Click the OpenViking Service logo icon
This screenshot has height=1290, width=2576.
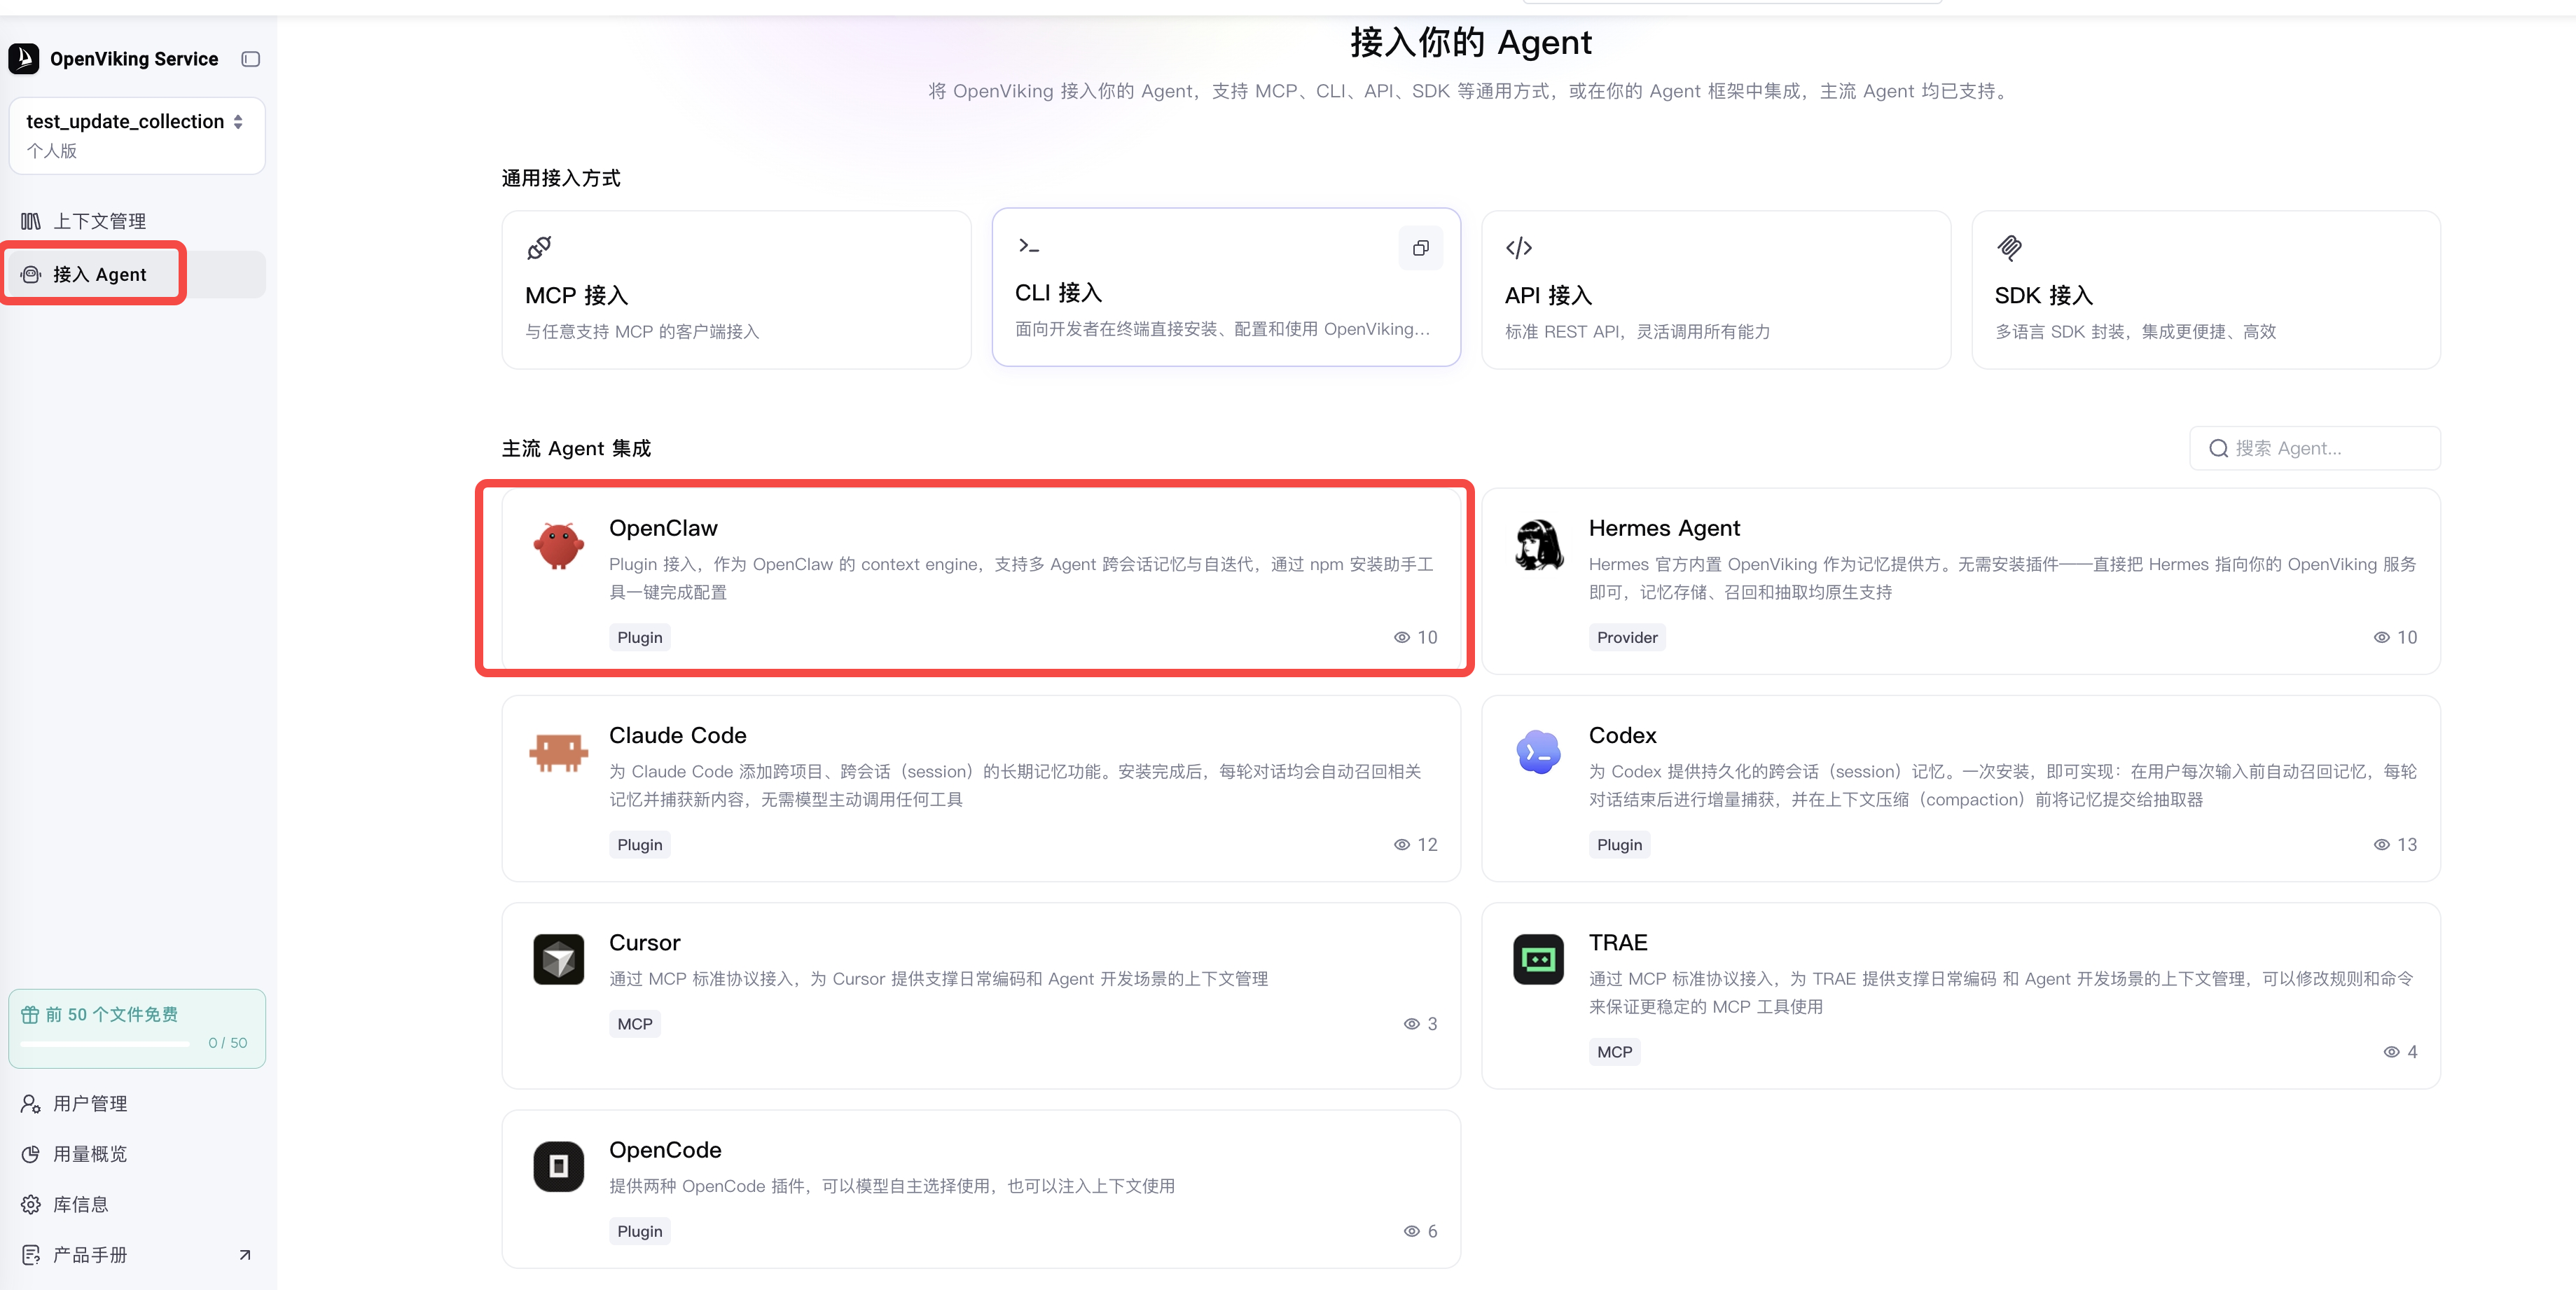24,59
